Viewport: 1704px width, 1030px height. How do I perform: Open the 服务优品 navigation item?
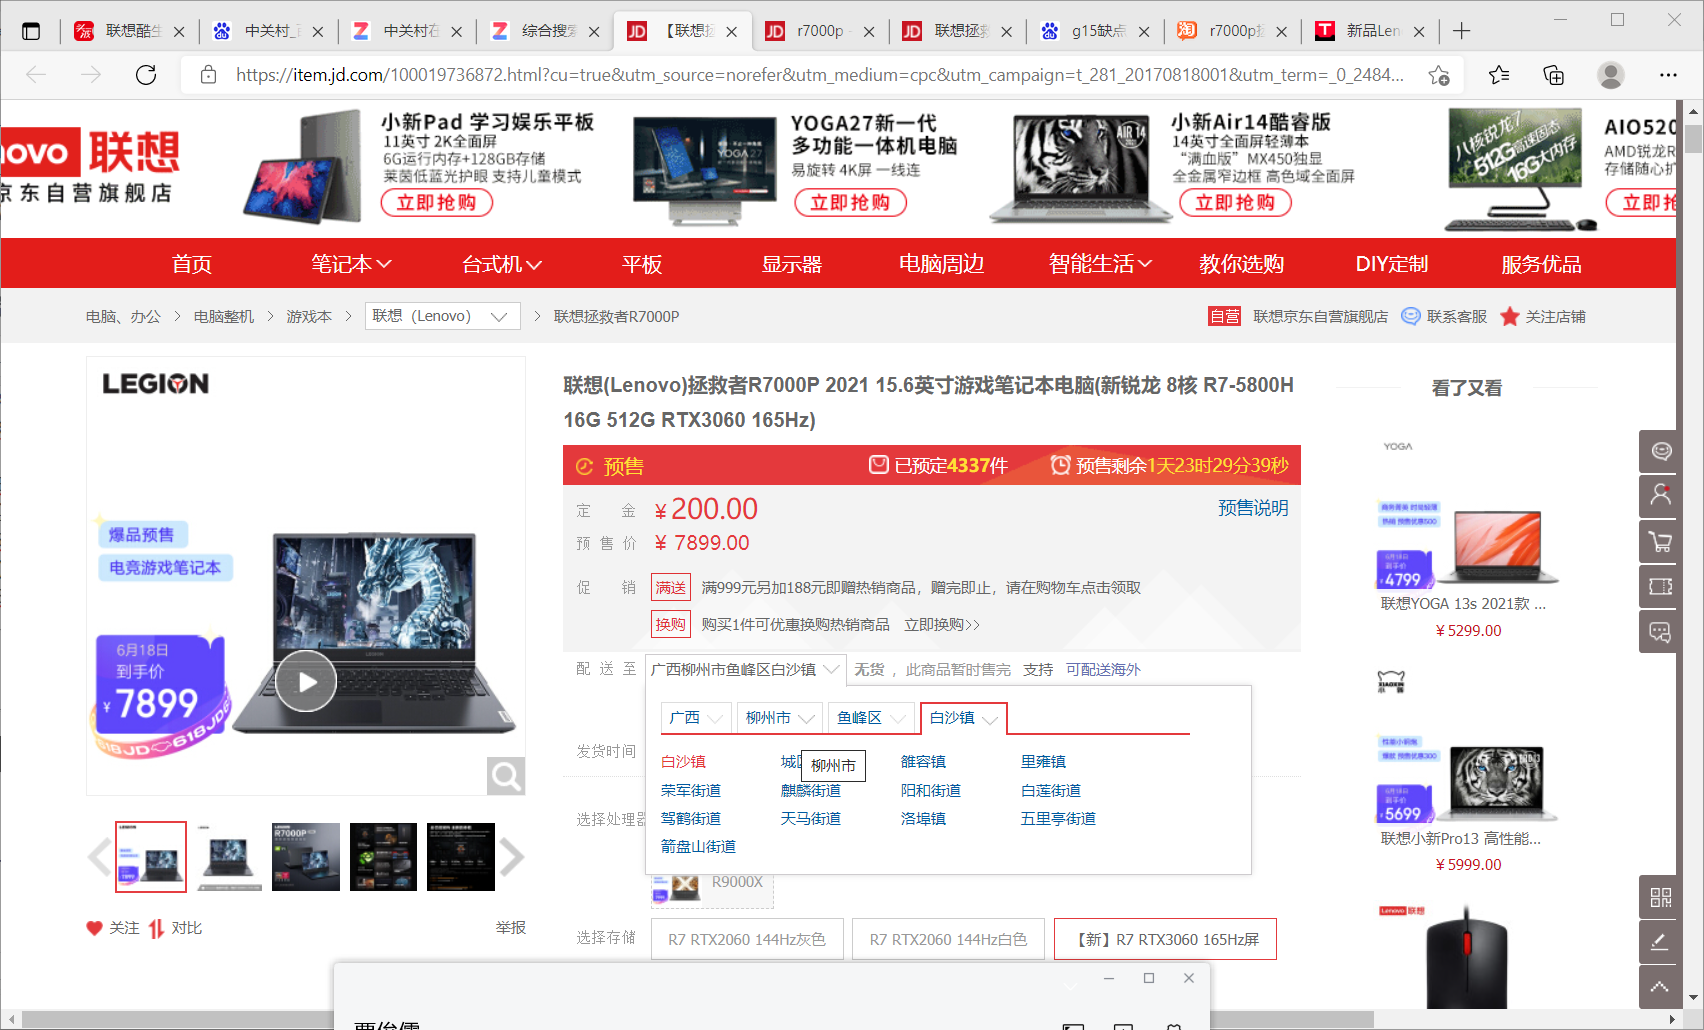[1542, 264]
